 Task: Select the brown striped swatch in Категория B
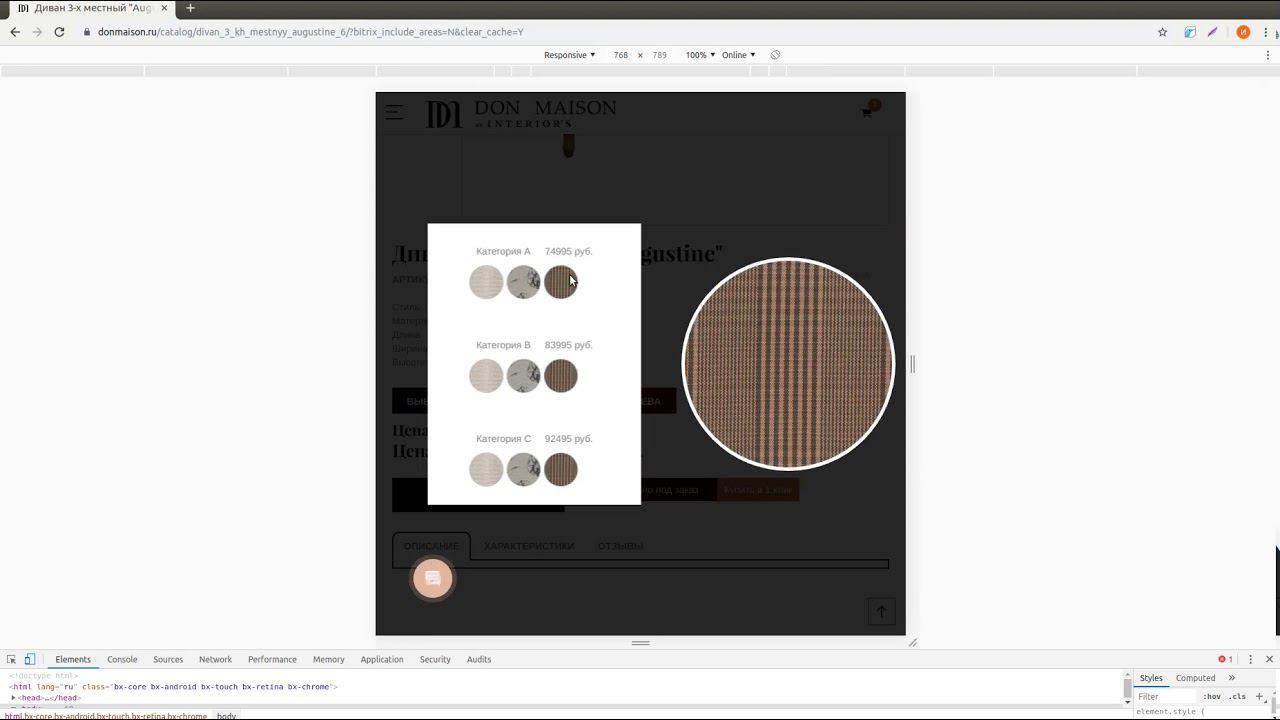pos(561,376)
